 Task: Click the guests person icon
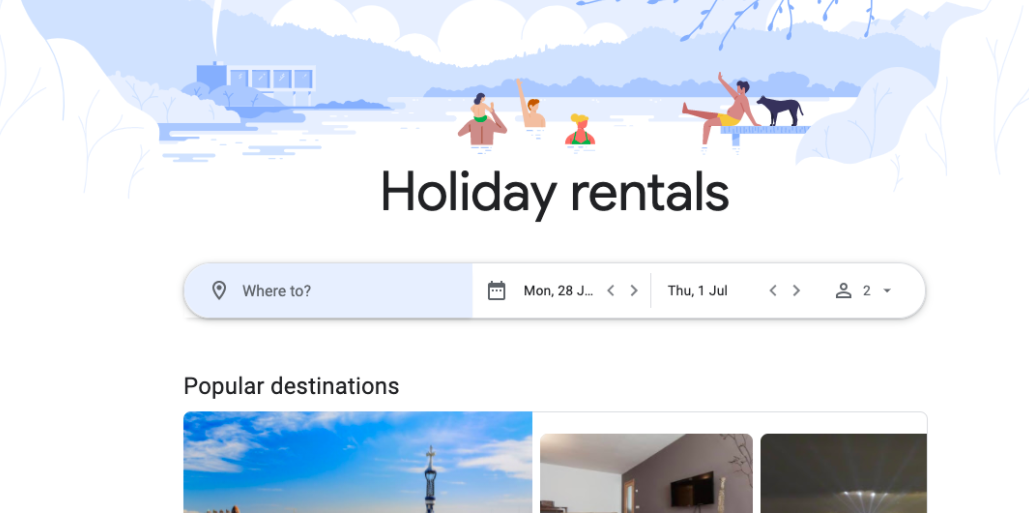pyautogui.click(x=843, y=291)
